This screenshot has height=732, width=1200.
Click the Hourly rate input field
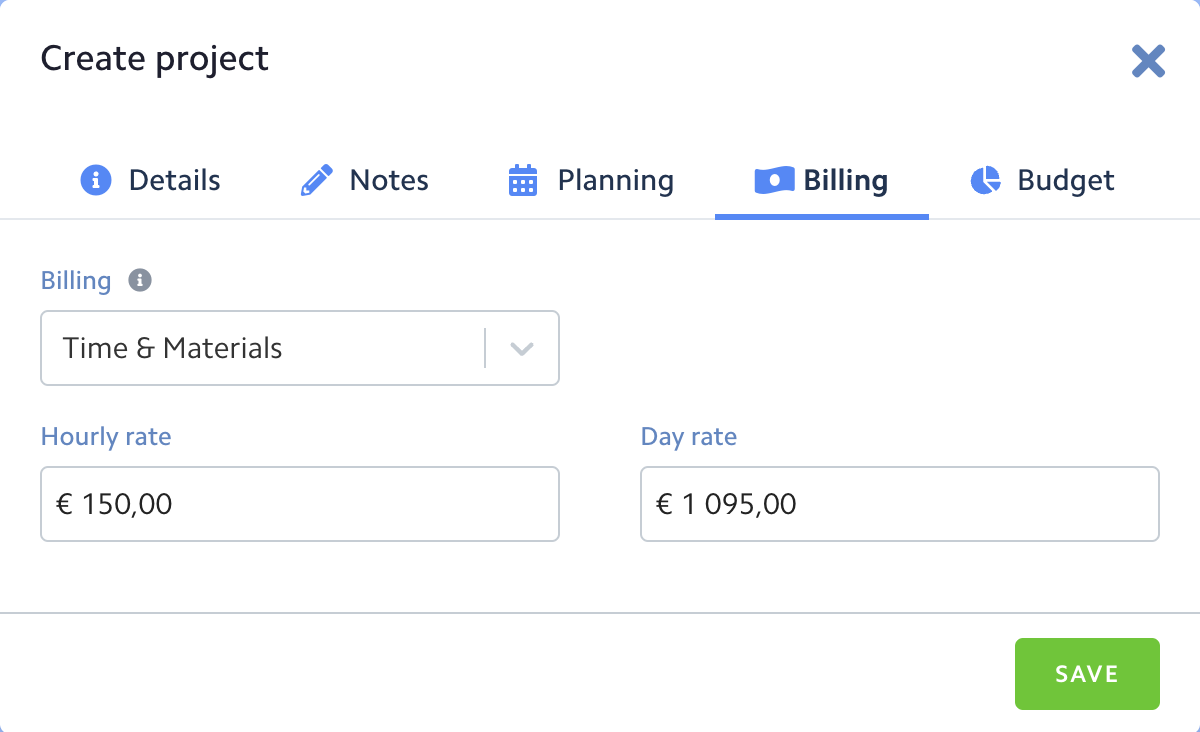299,504
